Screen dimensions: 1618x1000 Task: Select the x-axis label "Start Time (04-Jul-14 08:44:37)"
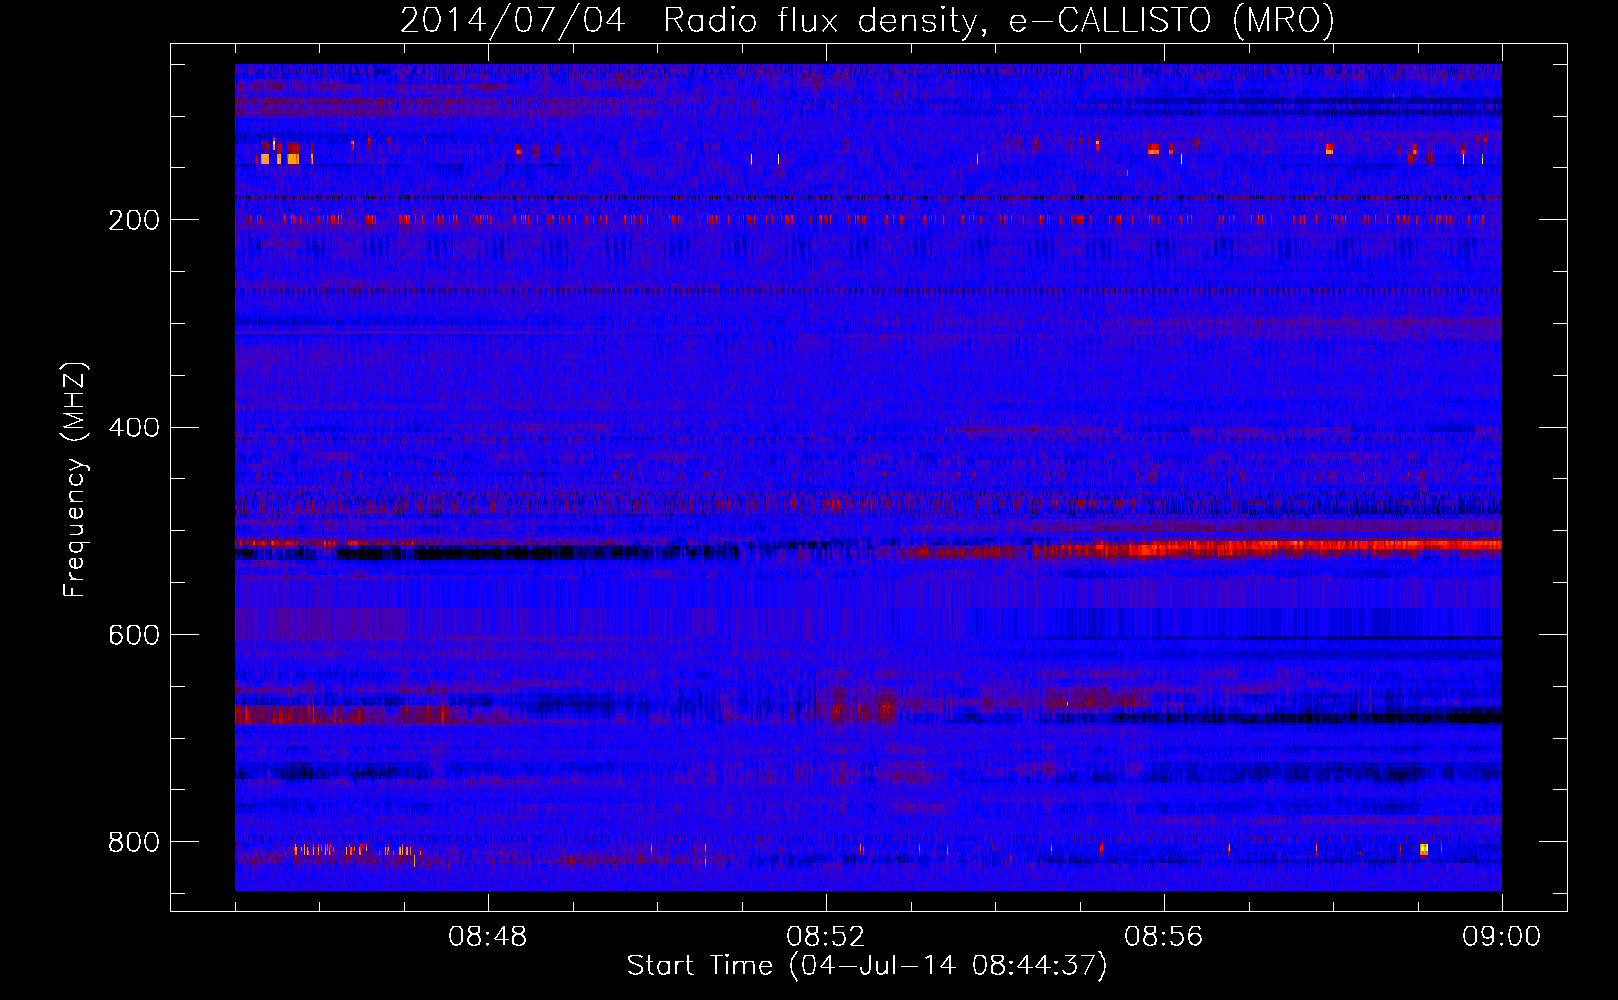[x=867, y=966]
